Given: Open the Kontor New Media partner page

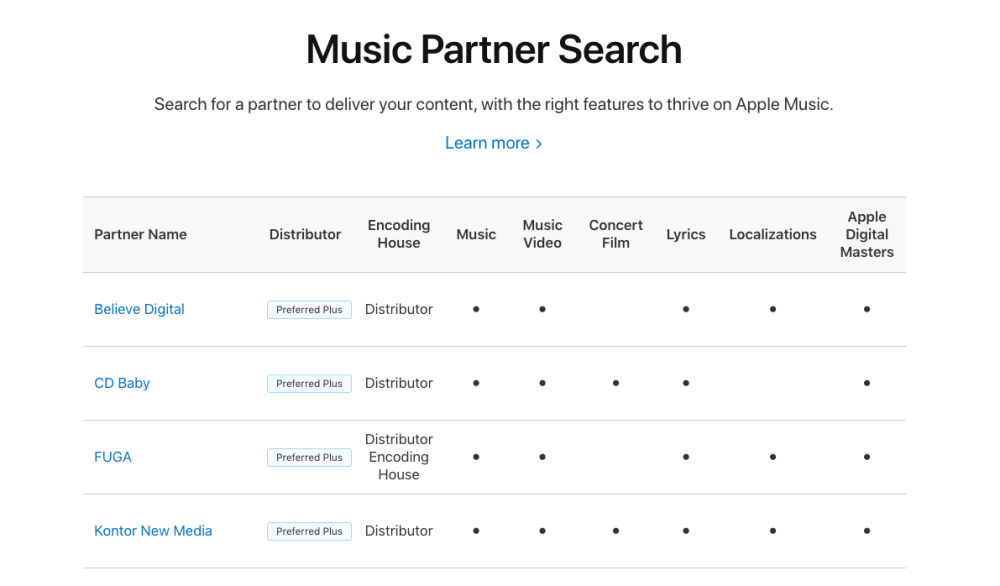Looking at the screenshot, I should click(153, 531).
